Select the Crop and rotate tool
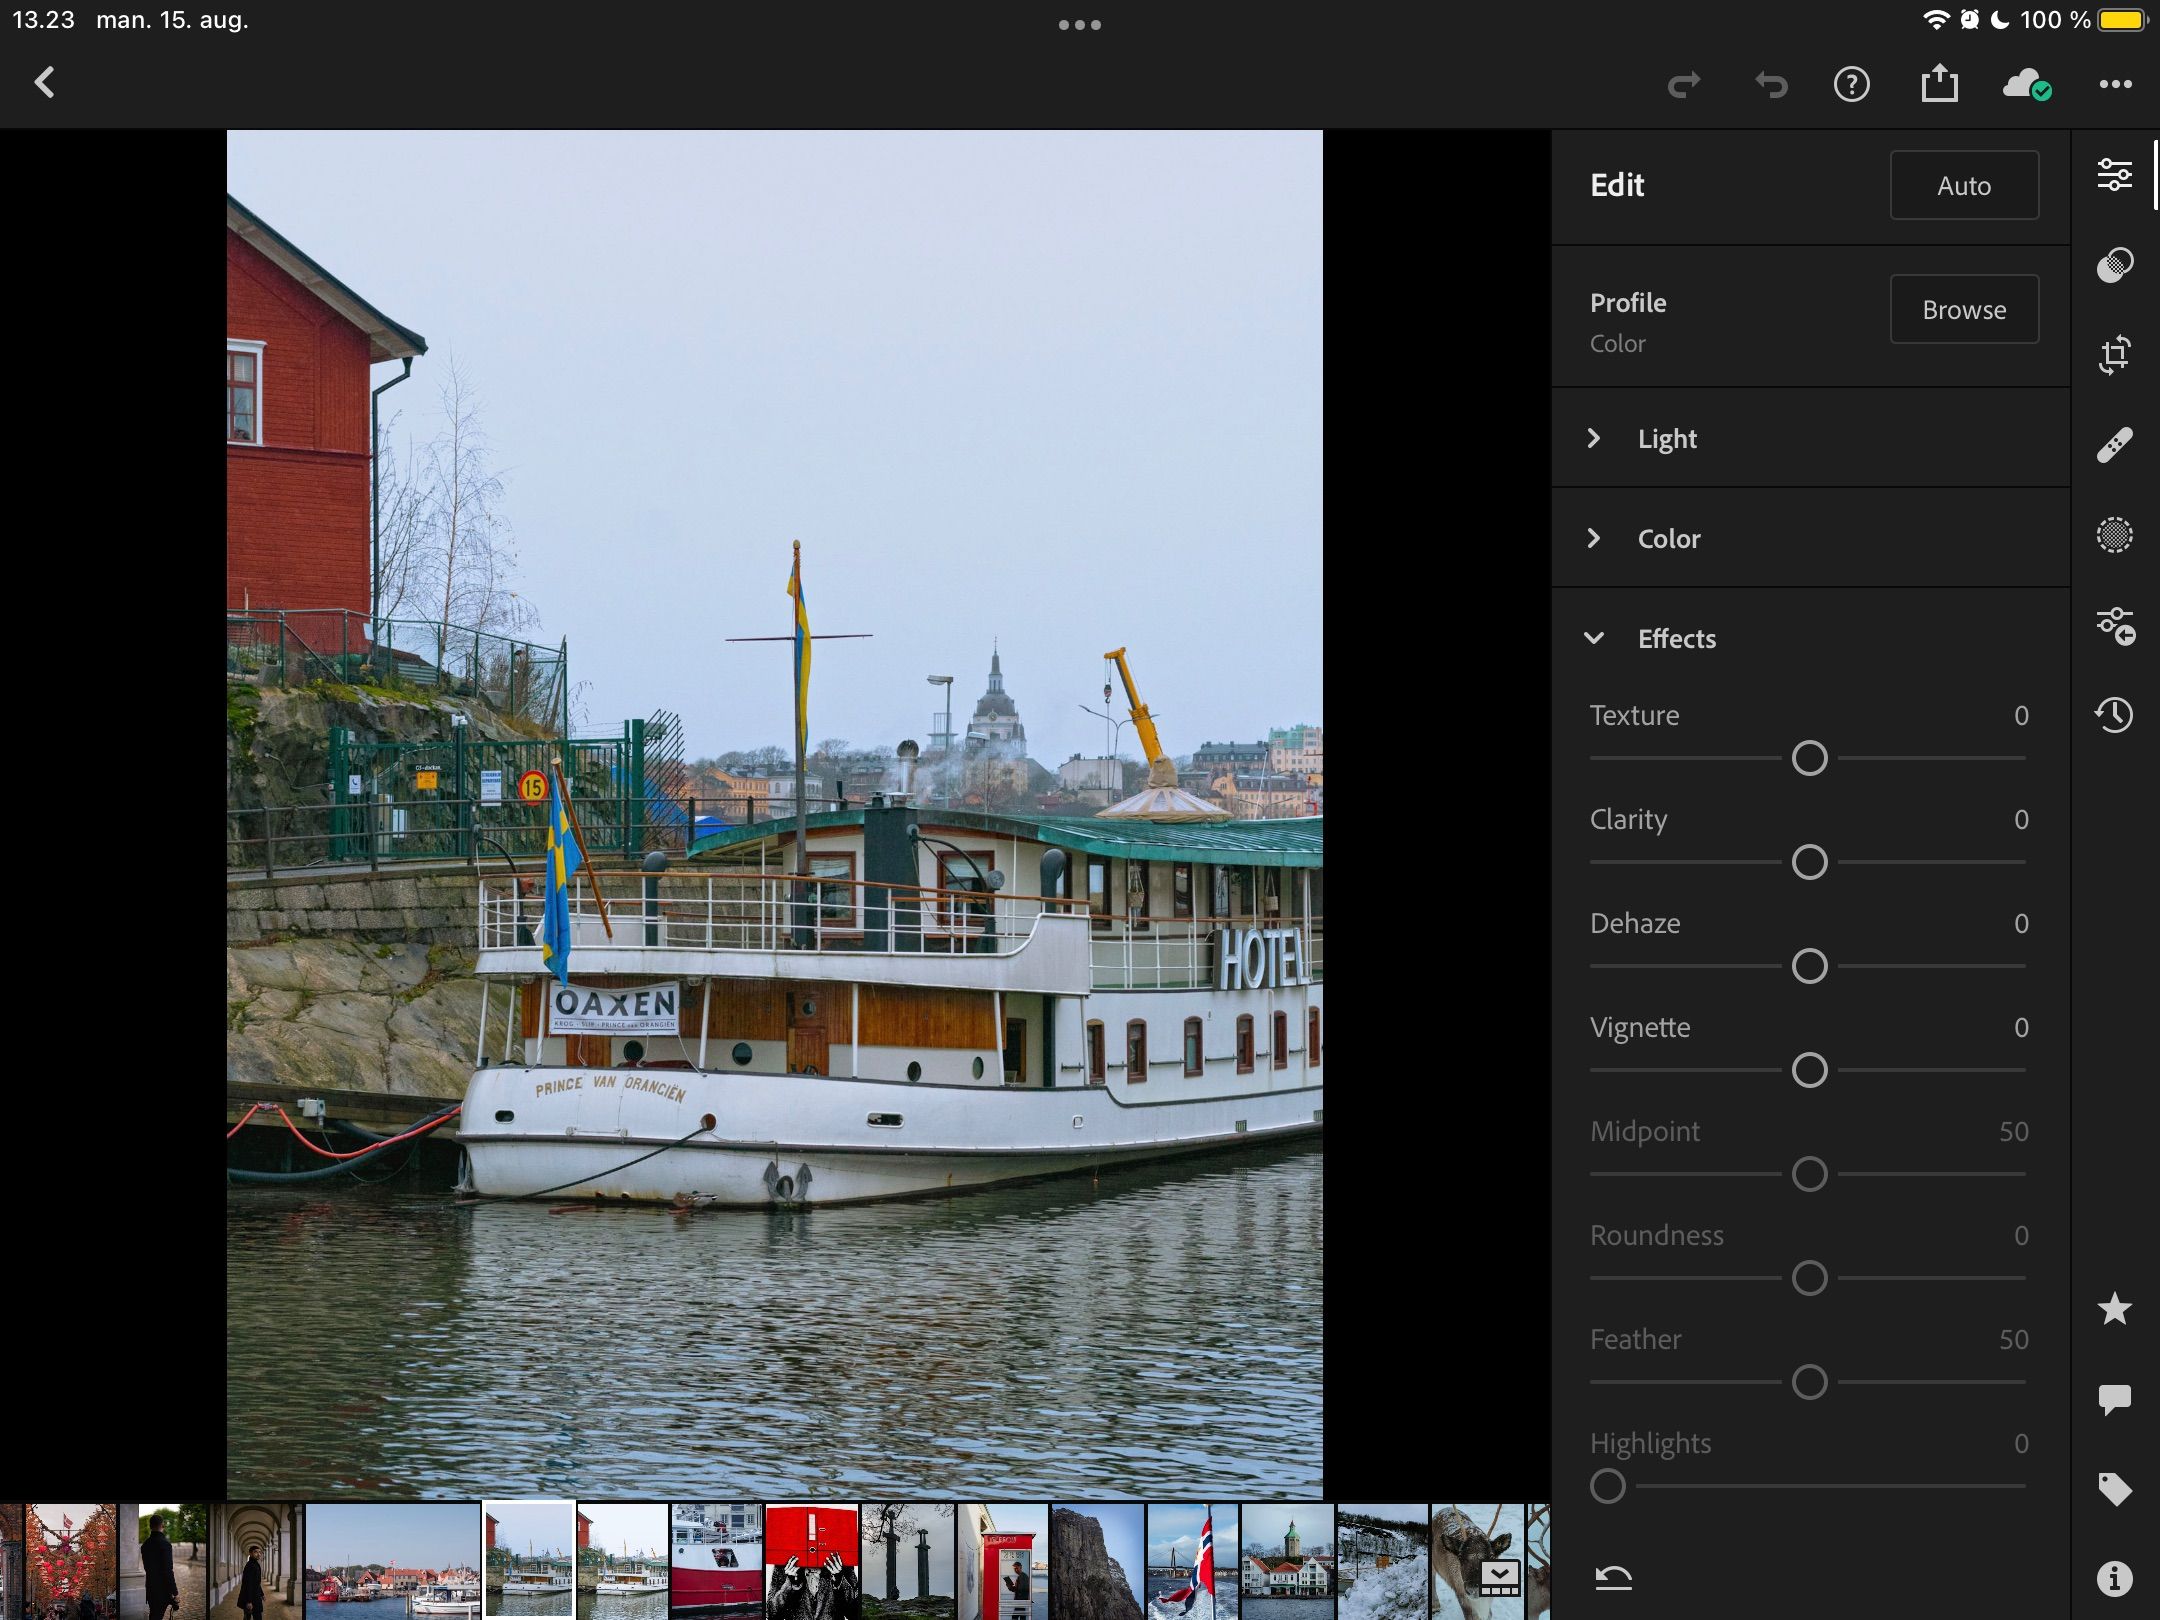Screen dimensions: 2160x1620 click(2114, 355)
